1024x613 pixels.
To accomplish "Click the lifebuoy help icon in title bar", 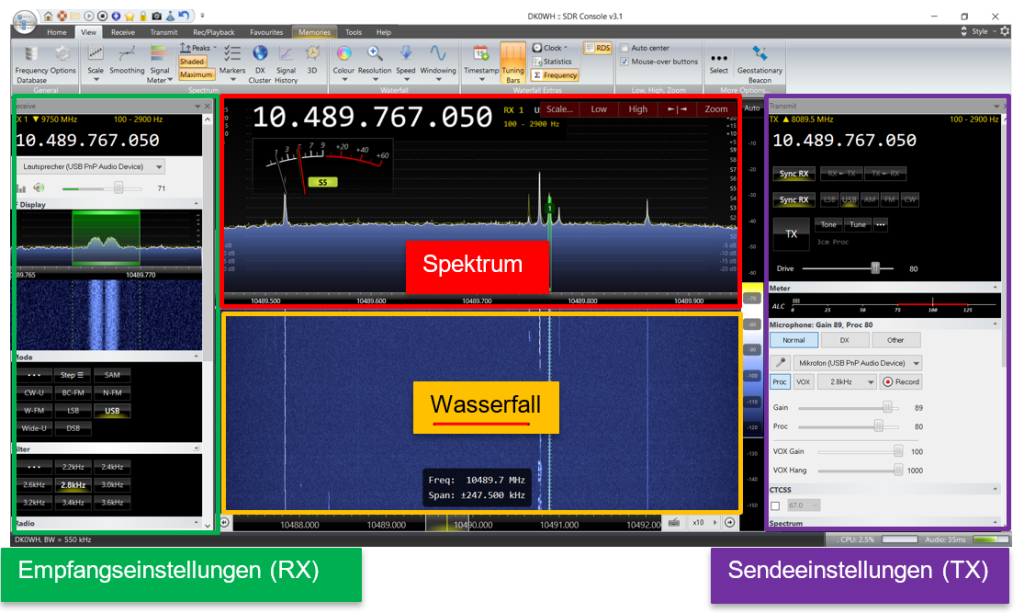I will click(61, 16).
